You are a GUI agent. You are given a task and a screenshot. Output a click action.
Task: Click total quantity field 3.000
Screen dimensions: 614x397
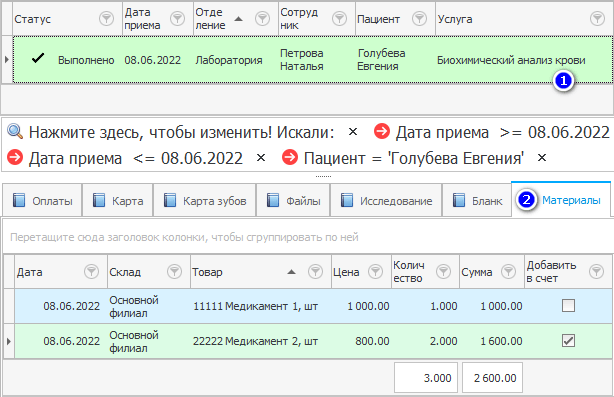tap(426, 378)
